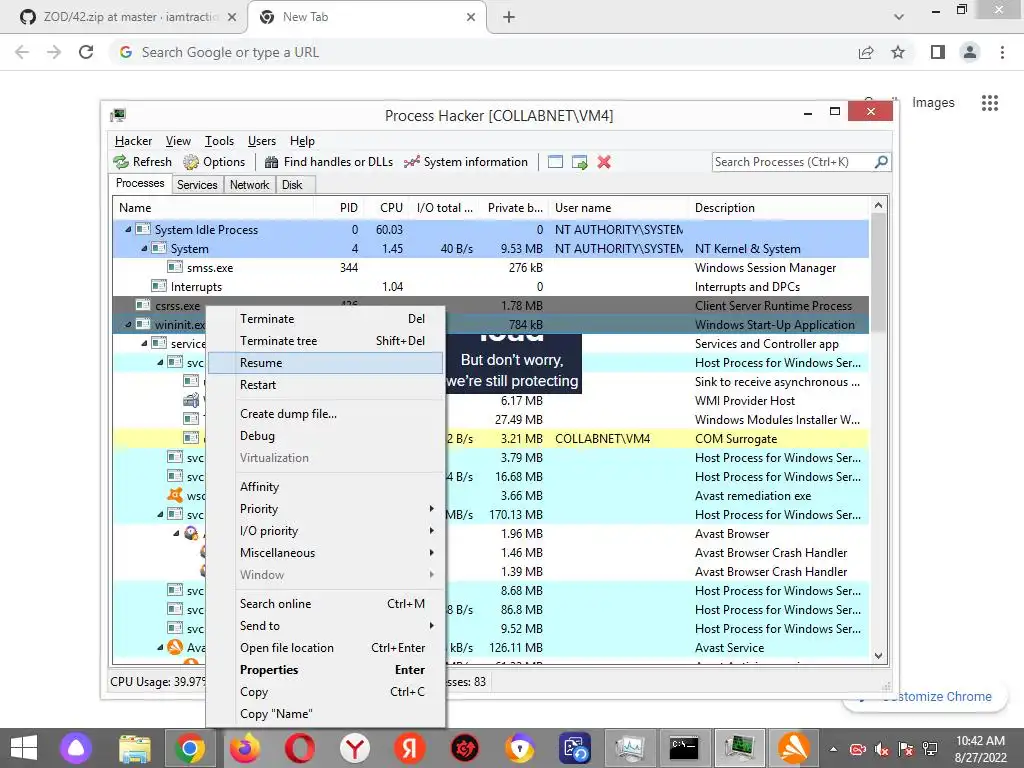Click the magnifier icon in Search Processes box

(881, 161)
